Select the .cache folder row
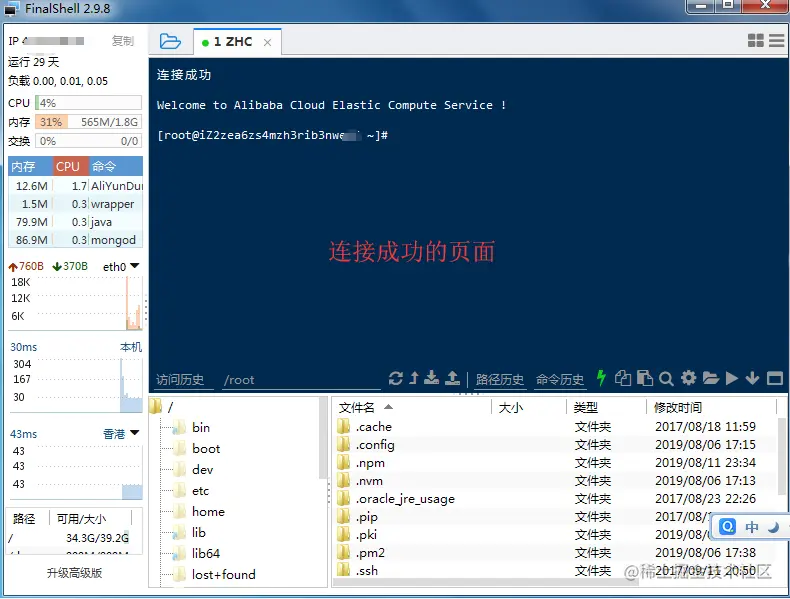 coord(556,427)
